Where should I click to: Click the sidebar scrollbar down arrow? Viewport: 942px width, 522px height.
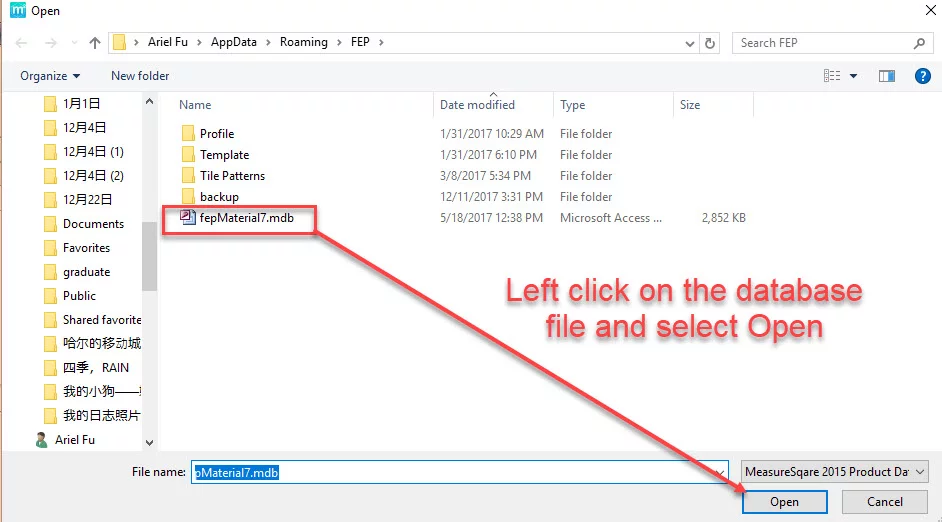(x=150, y=442)
